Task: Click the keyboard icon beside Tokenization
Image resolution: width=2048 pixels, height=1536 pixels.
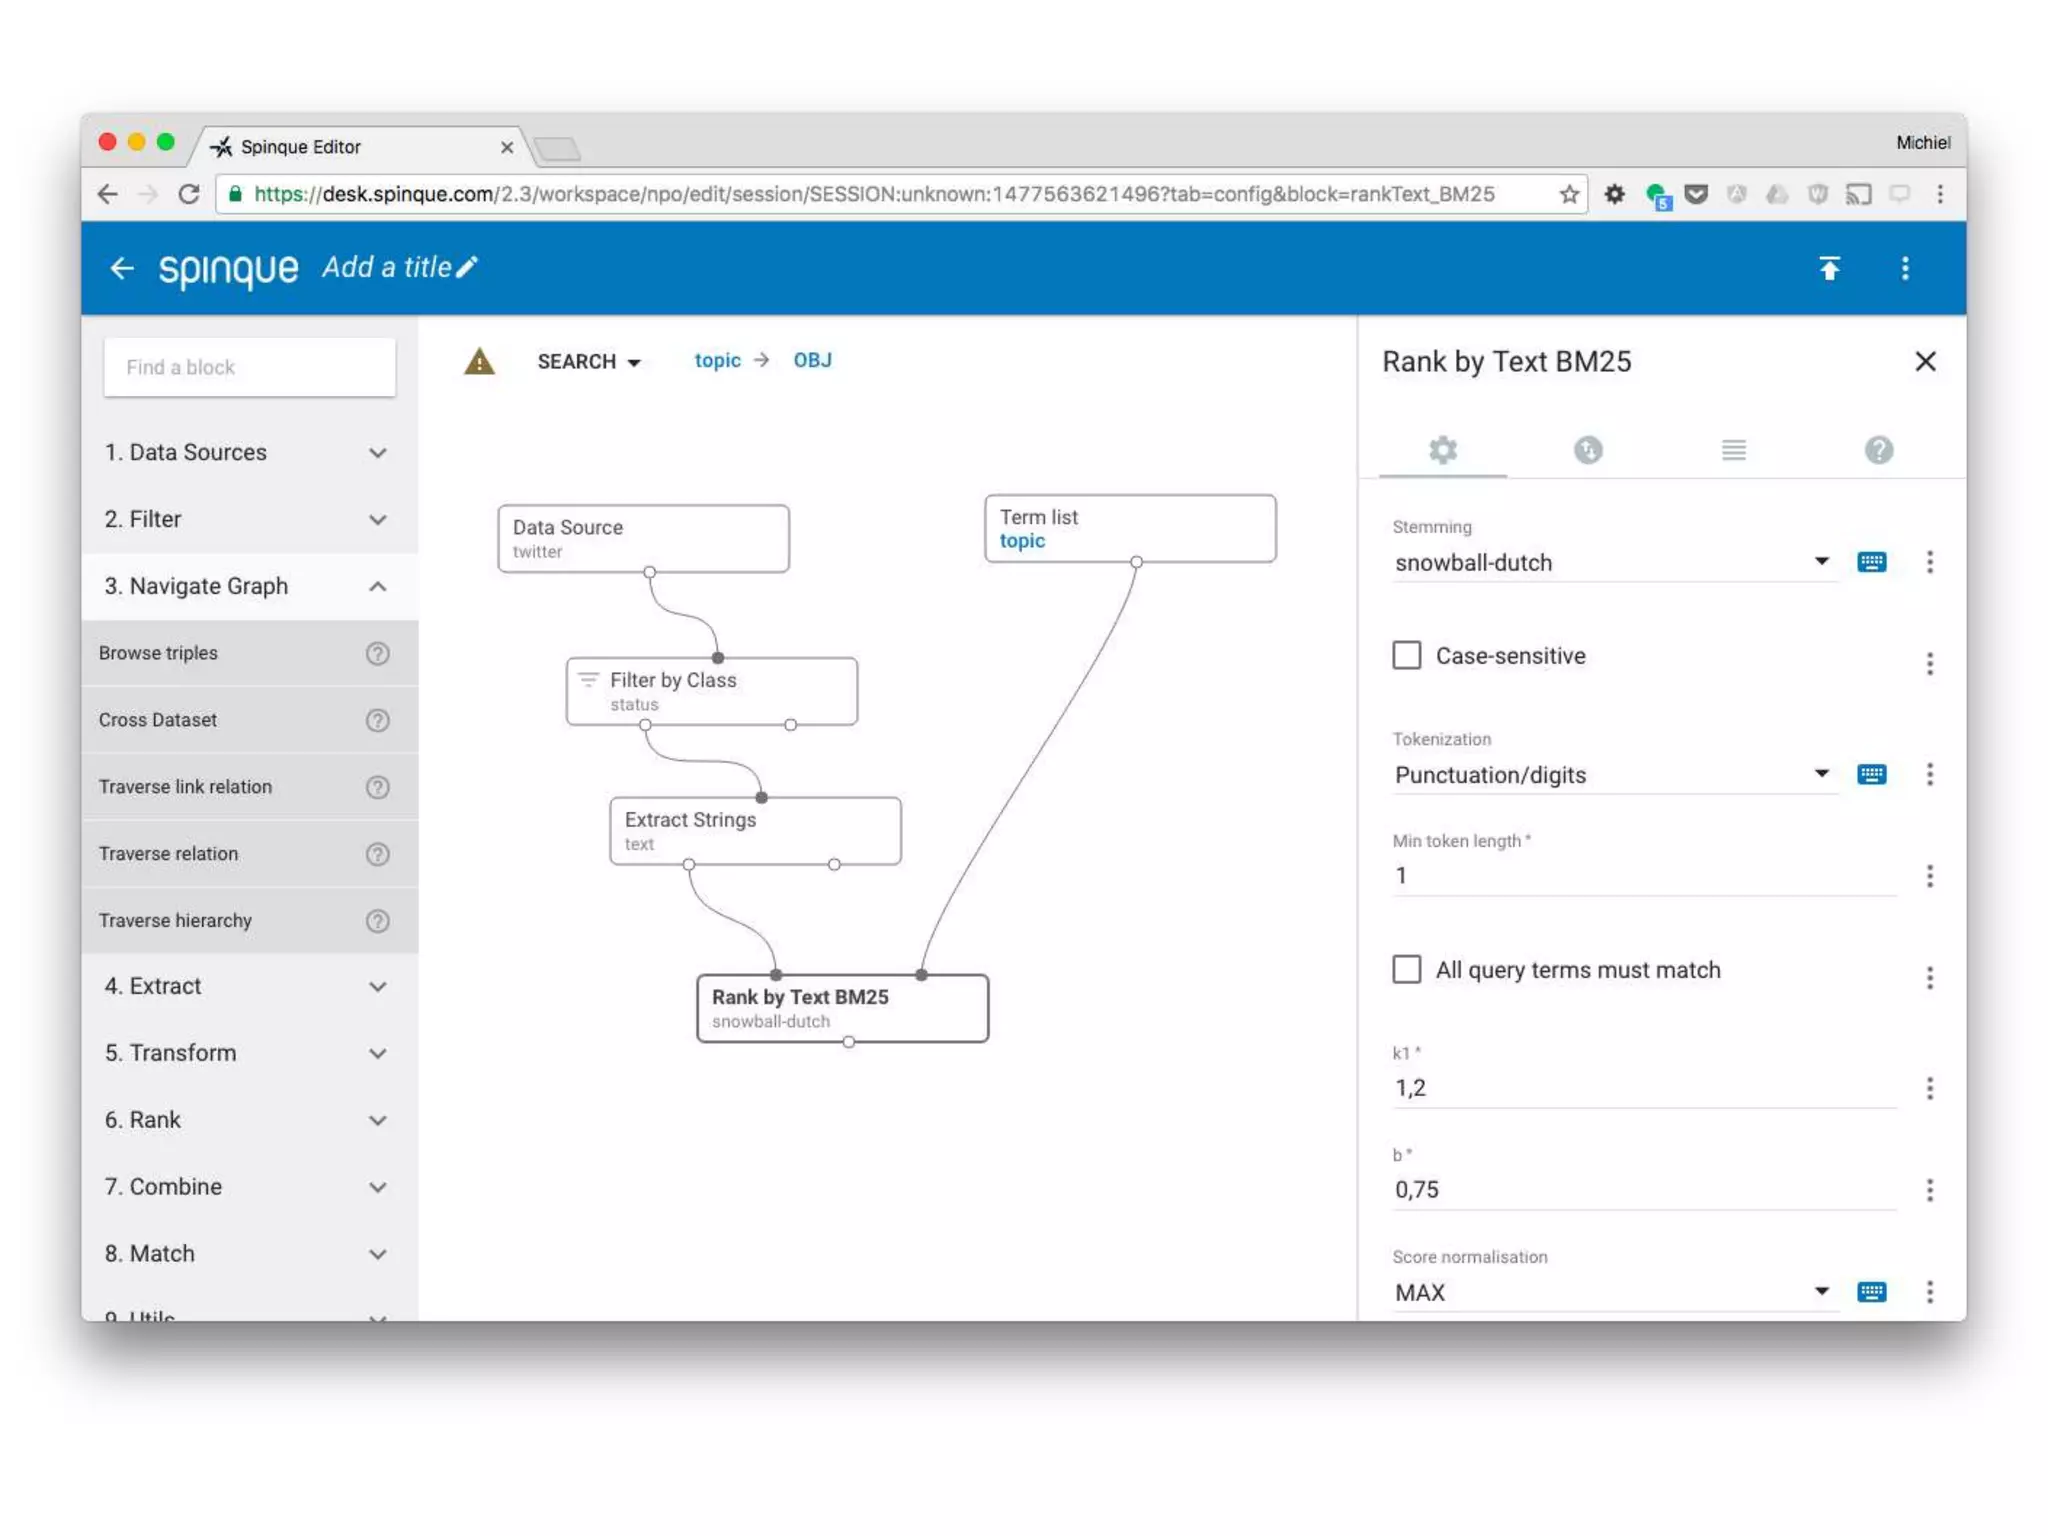Action: tap(1871, 774)
